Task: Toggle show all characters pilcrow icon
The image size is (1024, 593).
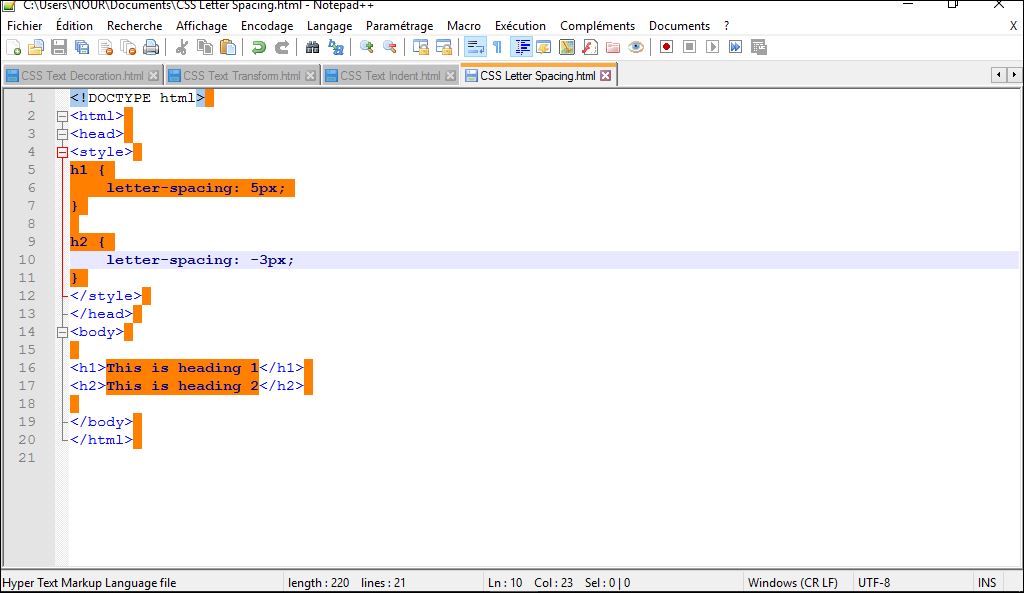Action: pos(498,47)
